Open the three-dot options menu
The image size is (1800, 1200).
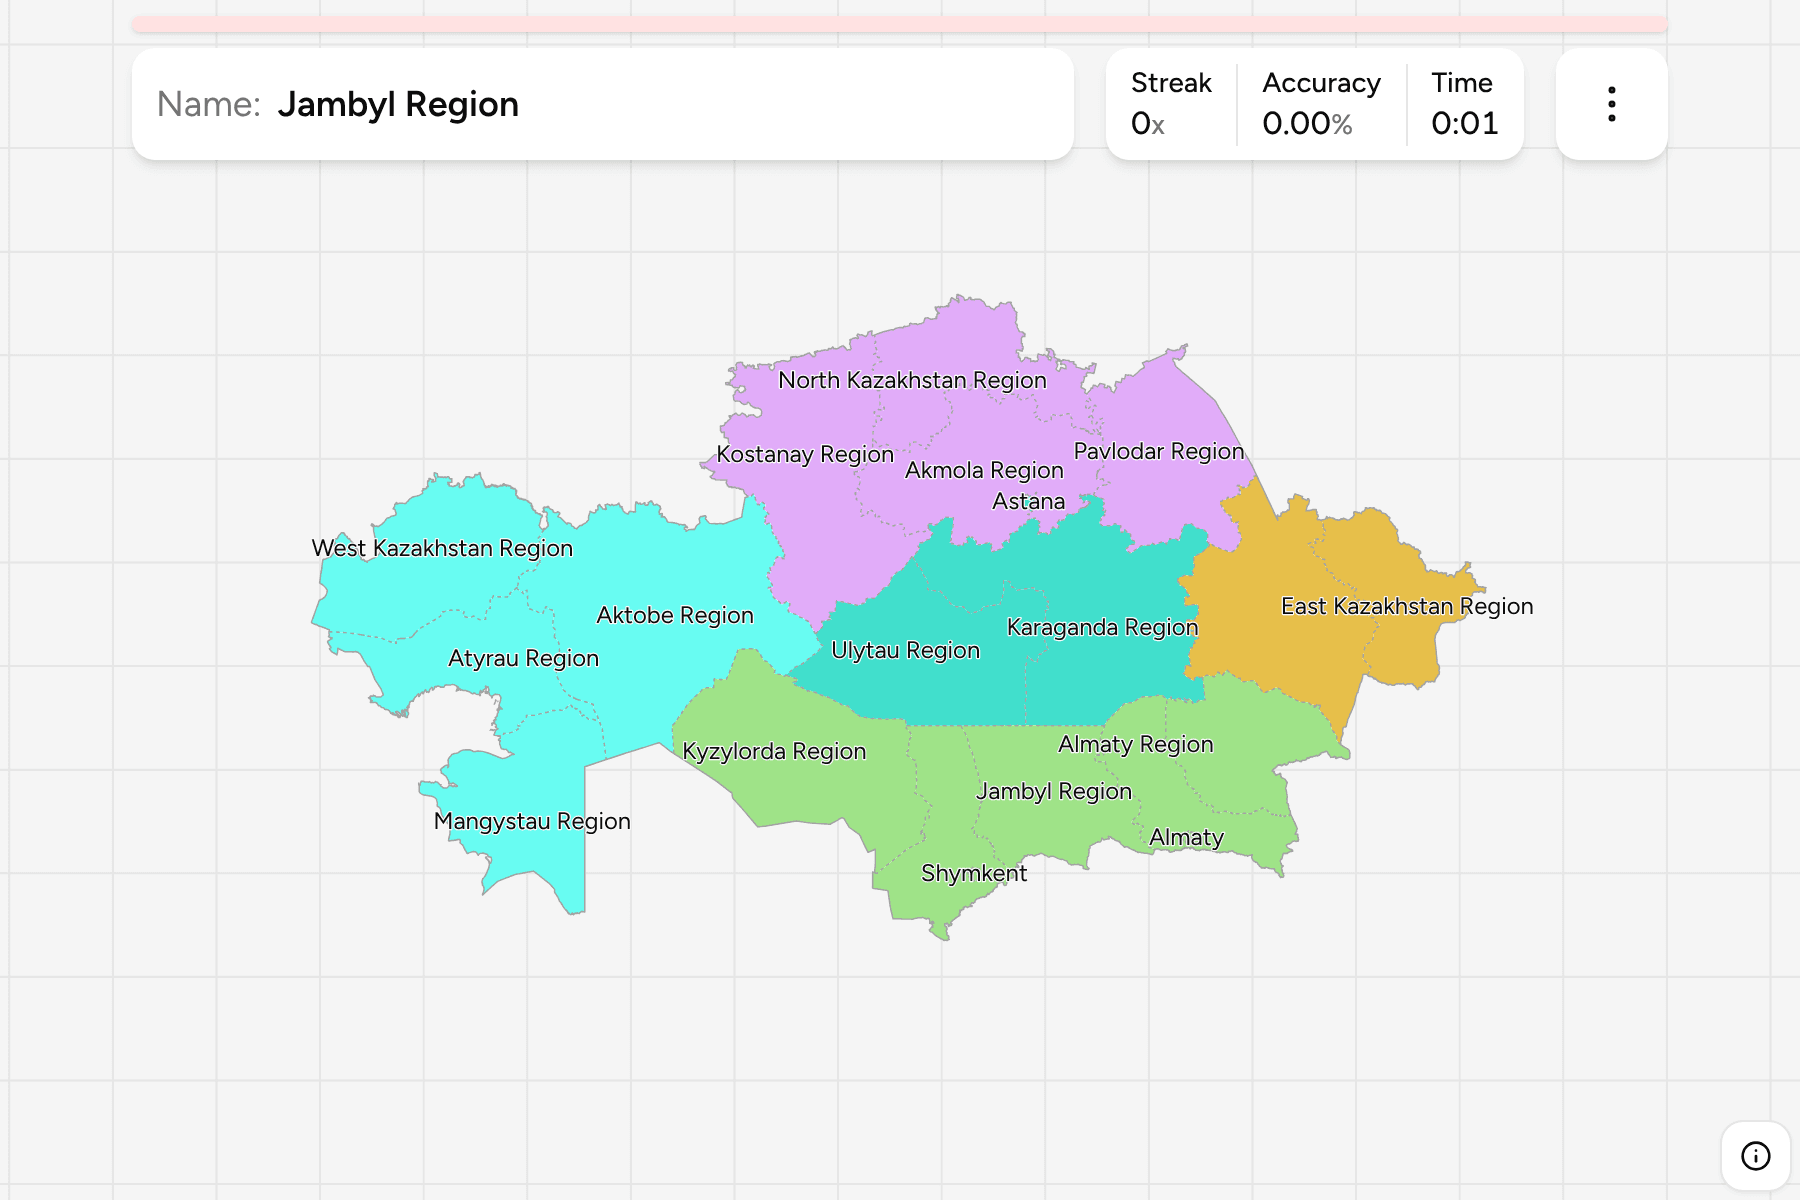pyautogui.click(x=1611, y=104)
